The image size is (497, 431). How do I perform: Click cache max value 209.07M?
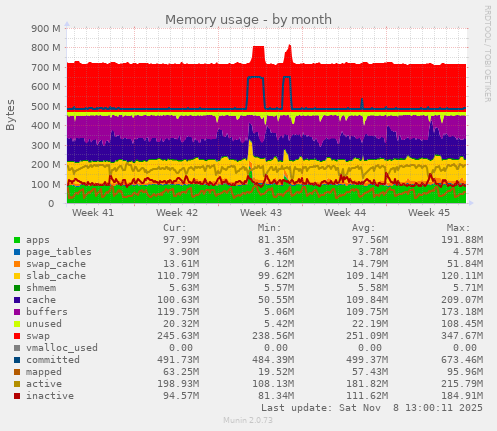(462, 300)
